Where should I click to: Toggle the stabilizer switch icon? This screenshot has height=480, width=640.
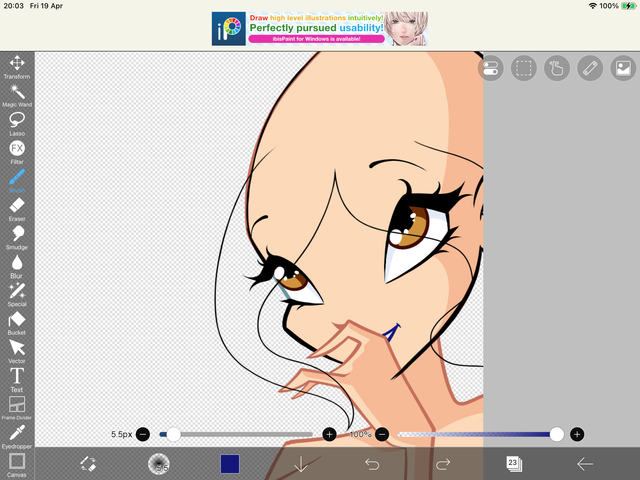click(x=490, y=68)
